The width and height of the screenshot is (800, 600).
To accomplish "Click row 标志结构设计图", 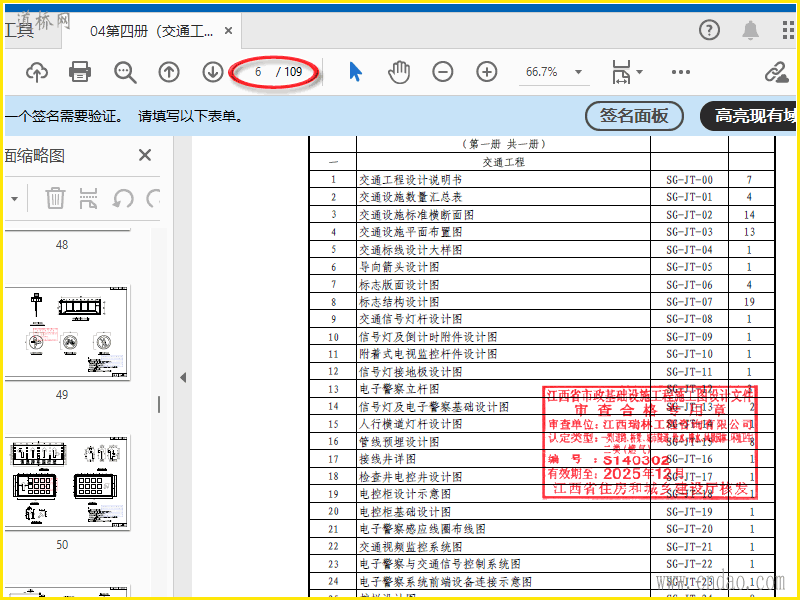I will (541, 302).
